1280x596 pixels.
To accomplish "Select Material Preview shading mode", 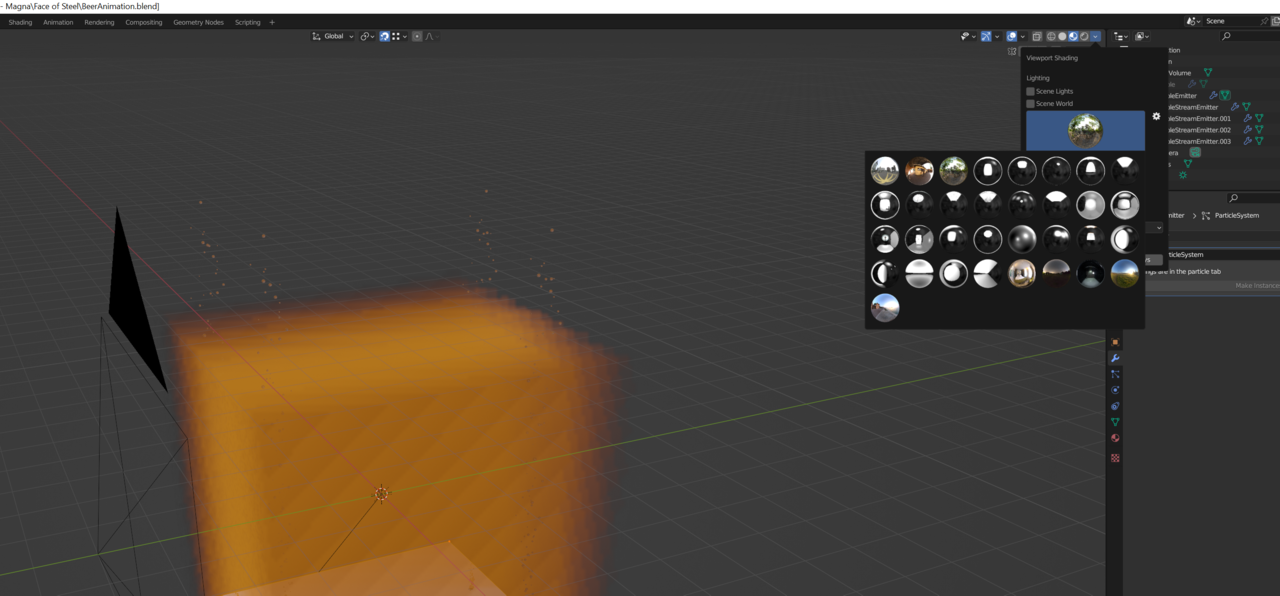I will [x=1072, y=36].
